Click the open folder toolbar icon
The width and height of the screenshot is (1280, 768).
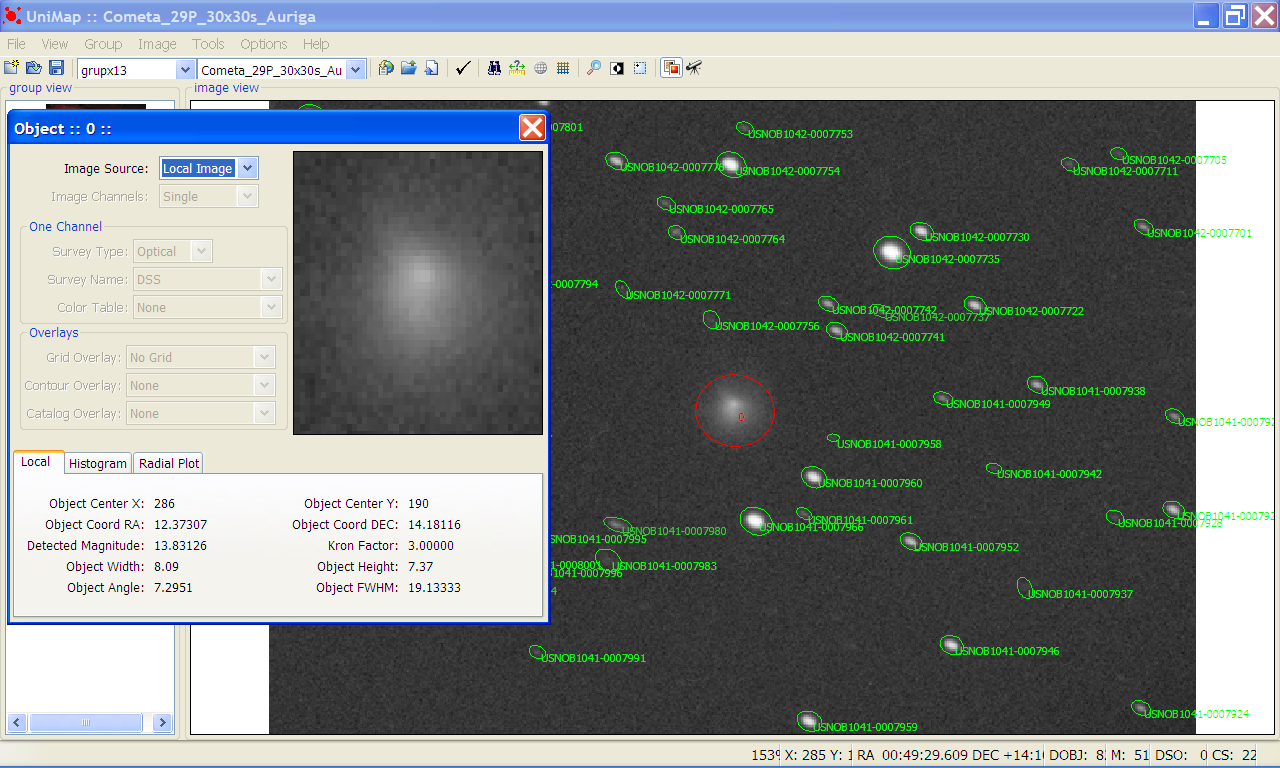[34, 68]
